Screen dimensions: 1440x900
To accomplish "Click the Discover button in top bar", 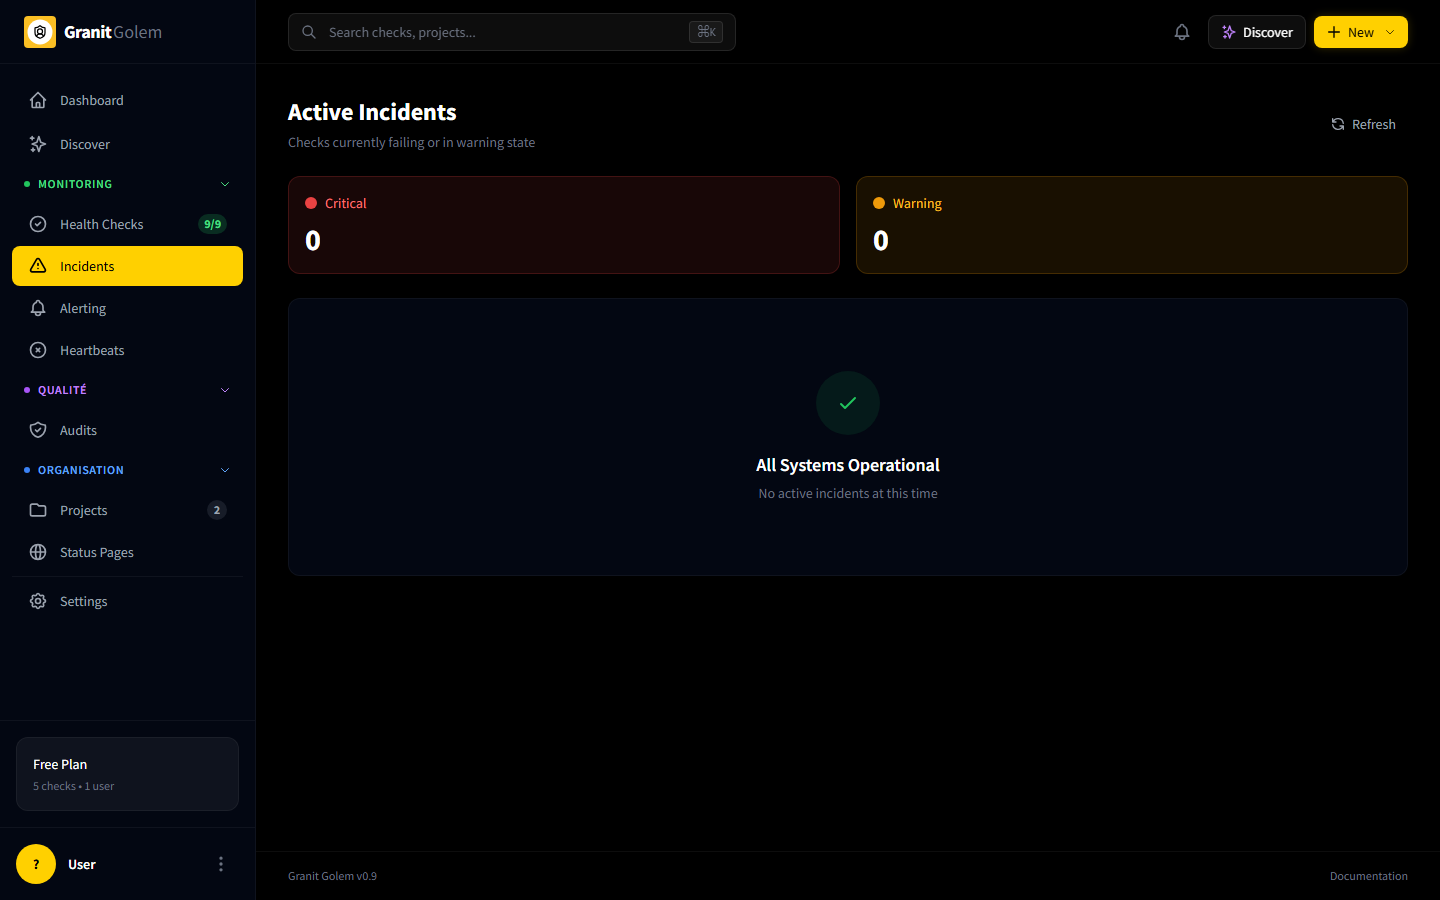I will coord(1257,32).
